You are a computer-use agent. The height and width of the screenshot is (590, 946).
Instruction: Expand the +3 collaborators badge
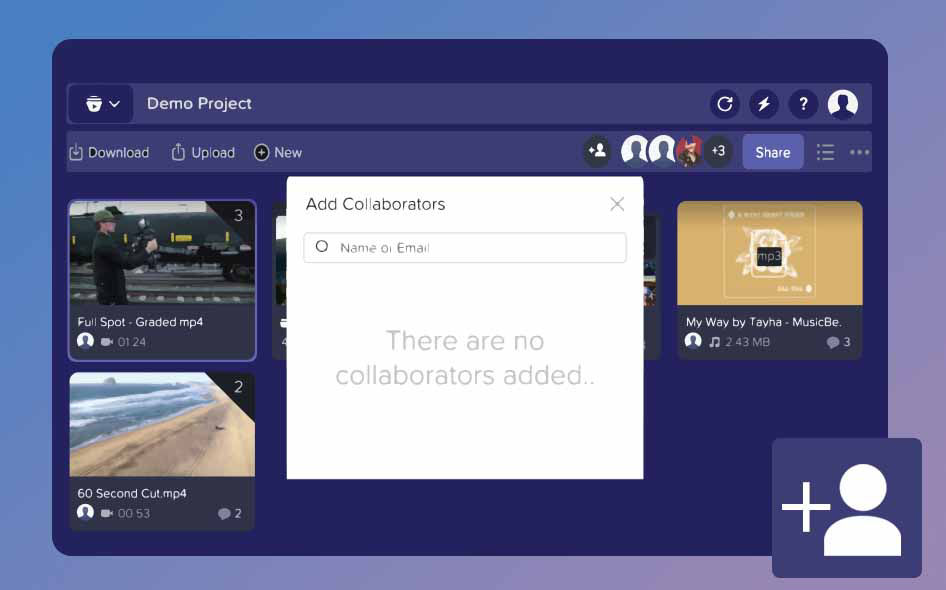pyautogui.click(x=718, y=151)
